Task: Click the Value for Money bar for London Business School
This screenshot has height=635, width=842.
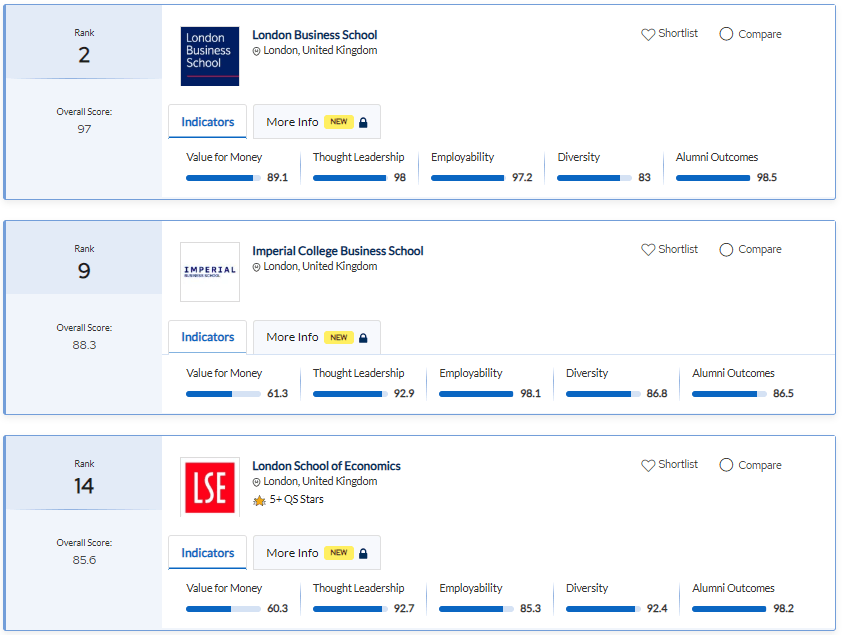Action: [222, 178]
